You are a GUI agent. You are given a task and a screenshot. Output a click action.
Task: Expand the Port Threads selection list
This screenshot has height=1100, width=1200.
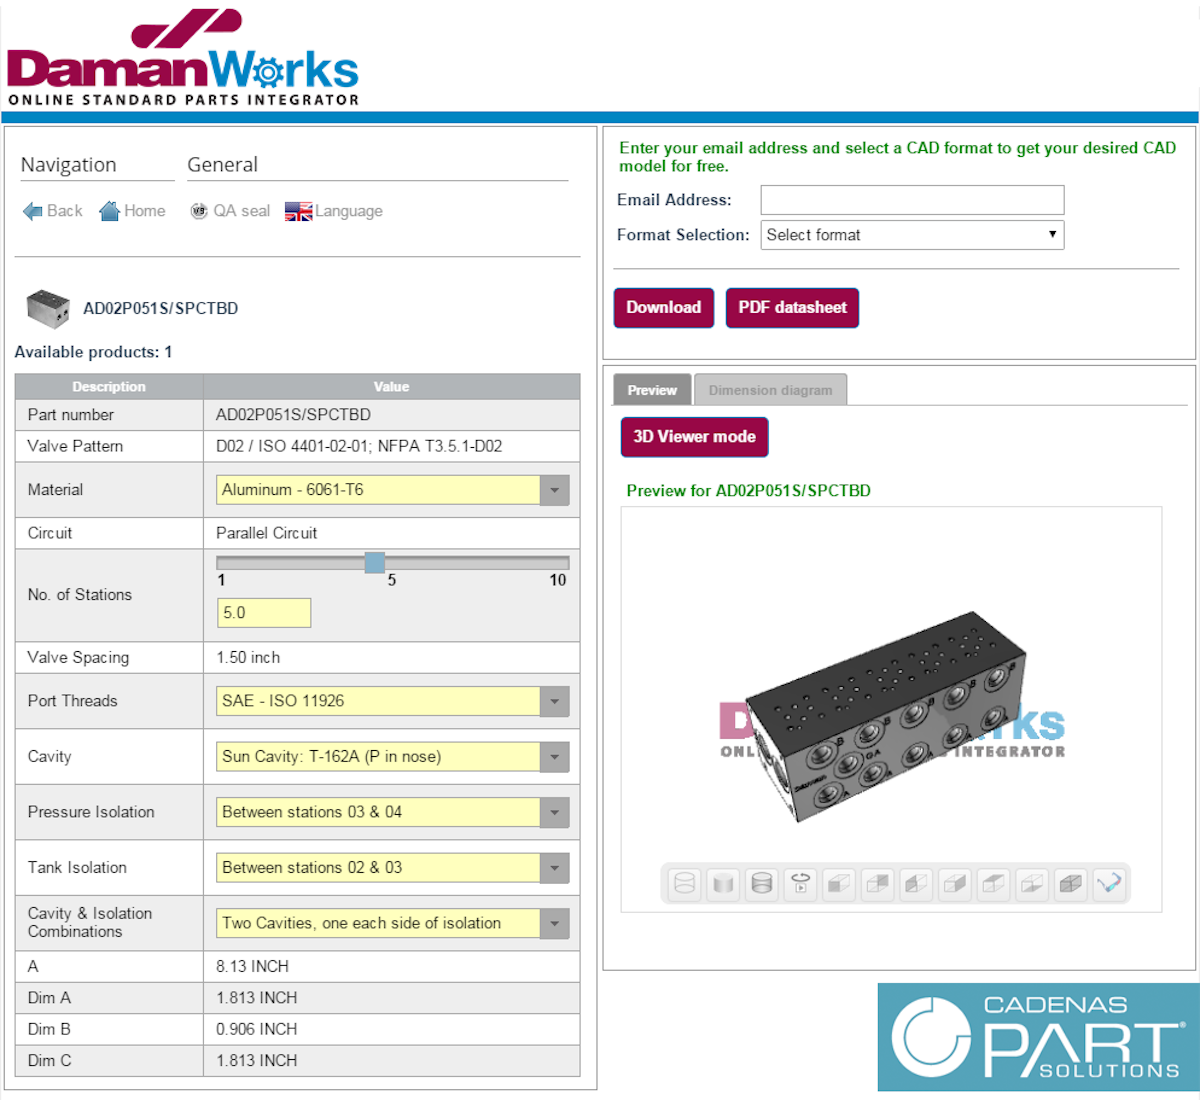[x=553, y=701]
